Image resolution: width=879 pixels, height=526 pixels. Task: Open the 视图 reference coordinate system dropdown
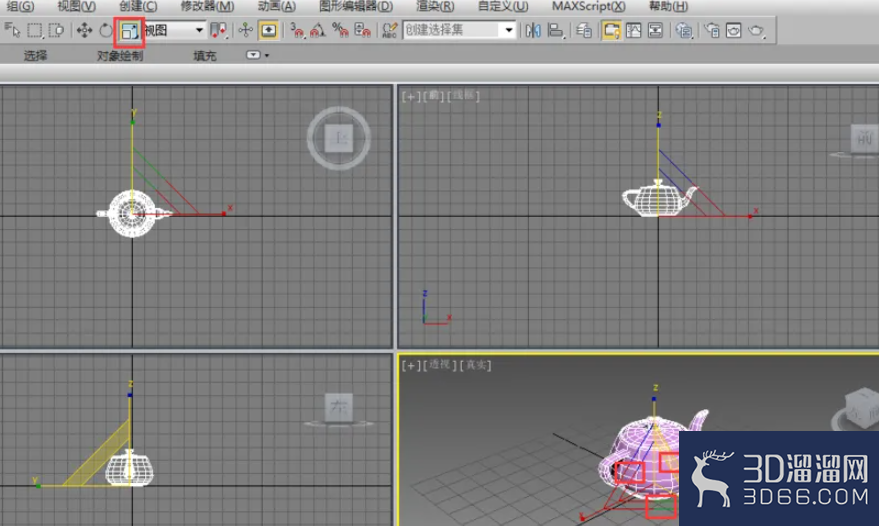[x=174, y=30]
